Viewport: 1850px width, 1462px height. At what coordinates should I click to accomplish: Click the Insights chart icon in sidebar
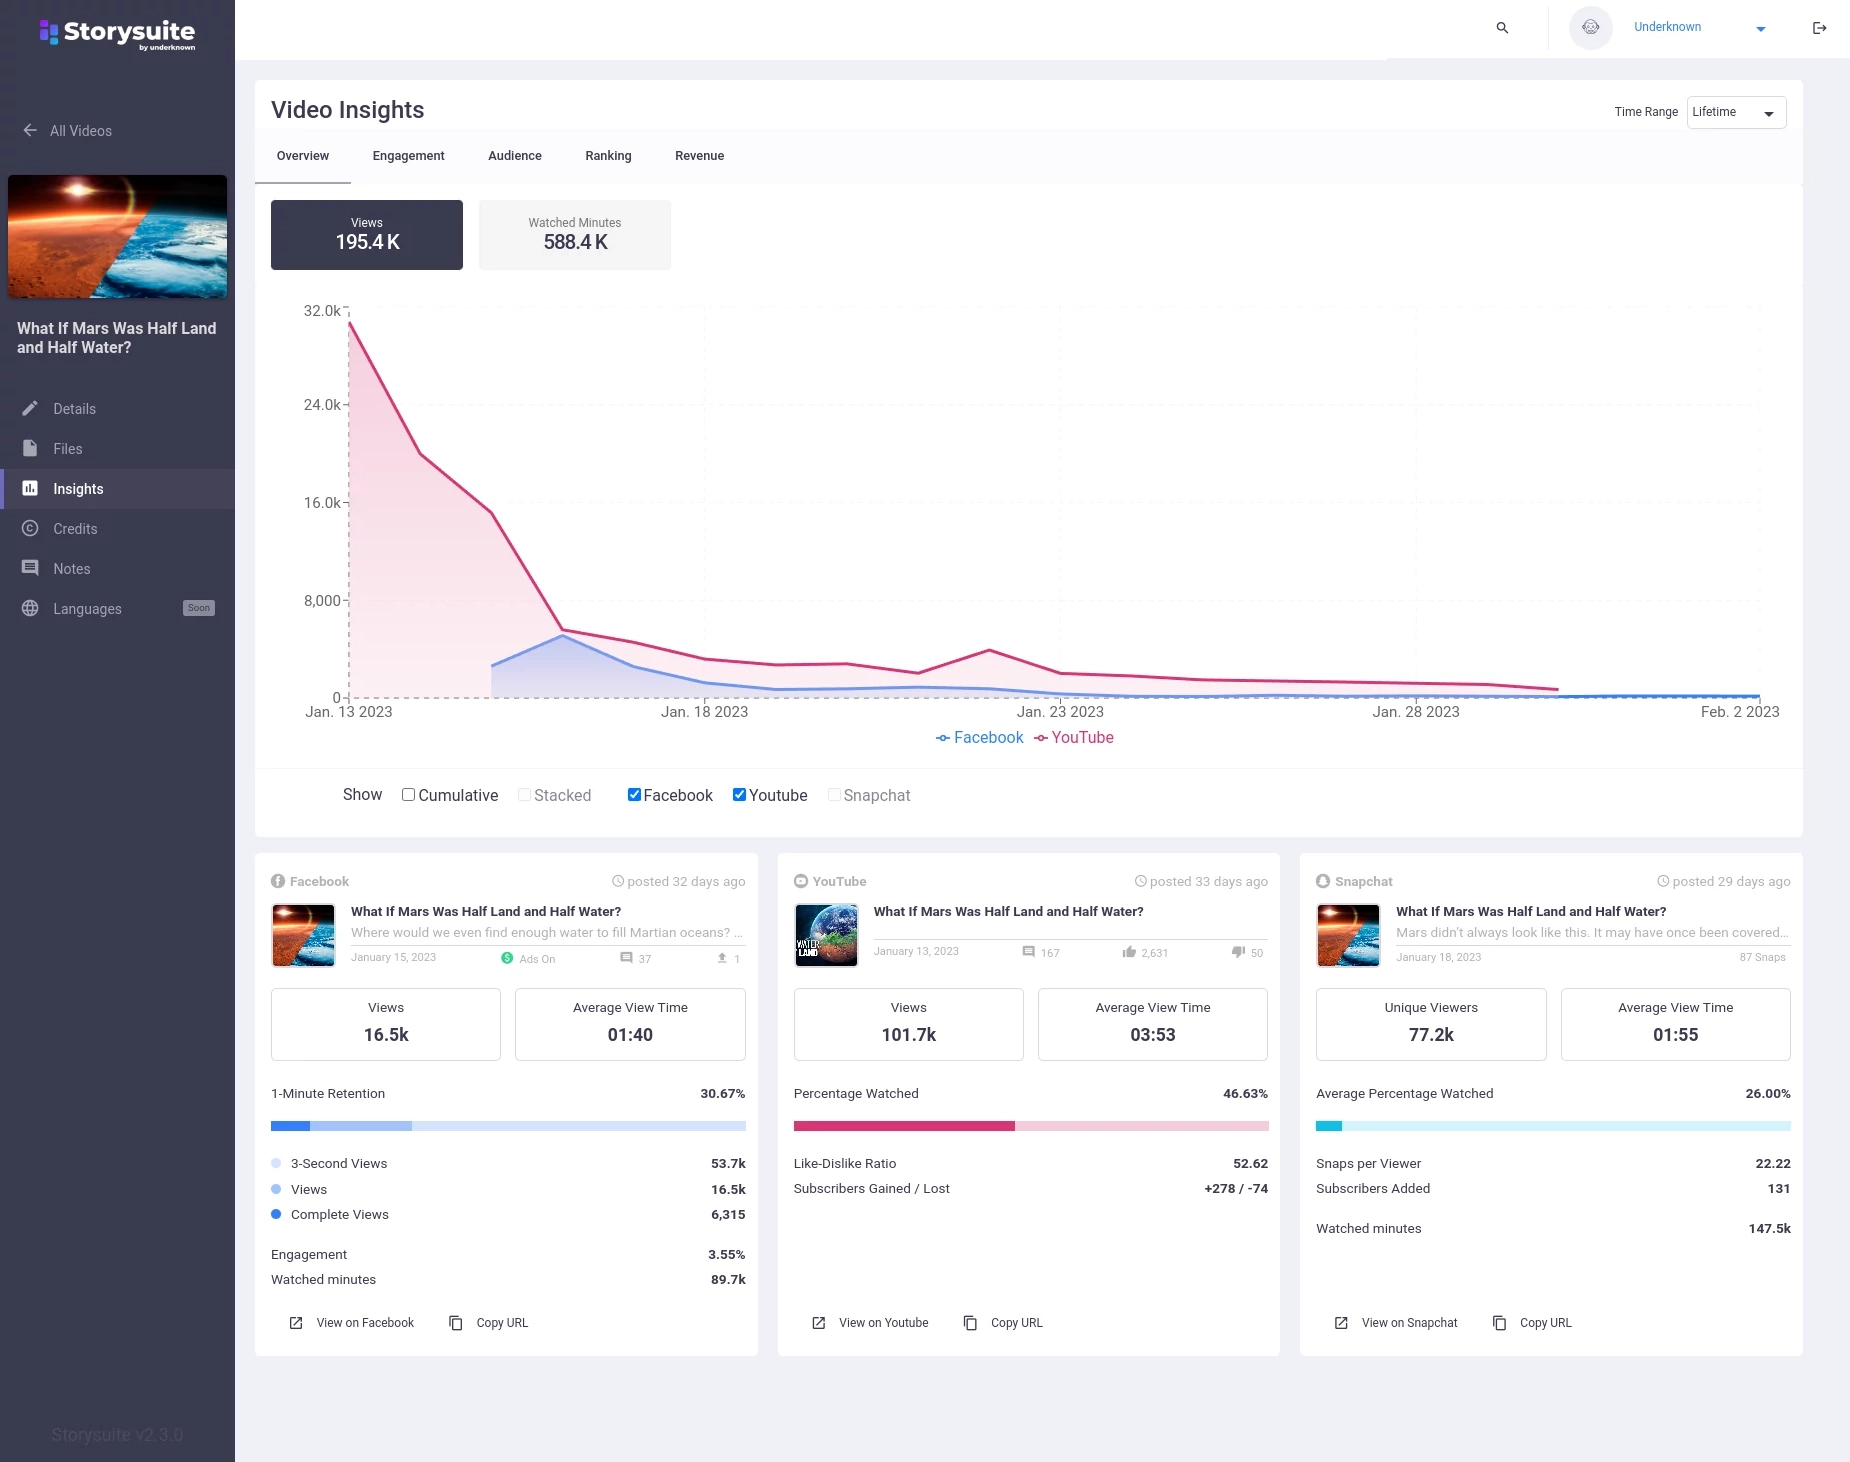point(30,488)
